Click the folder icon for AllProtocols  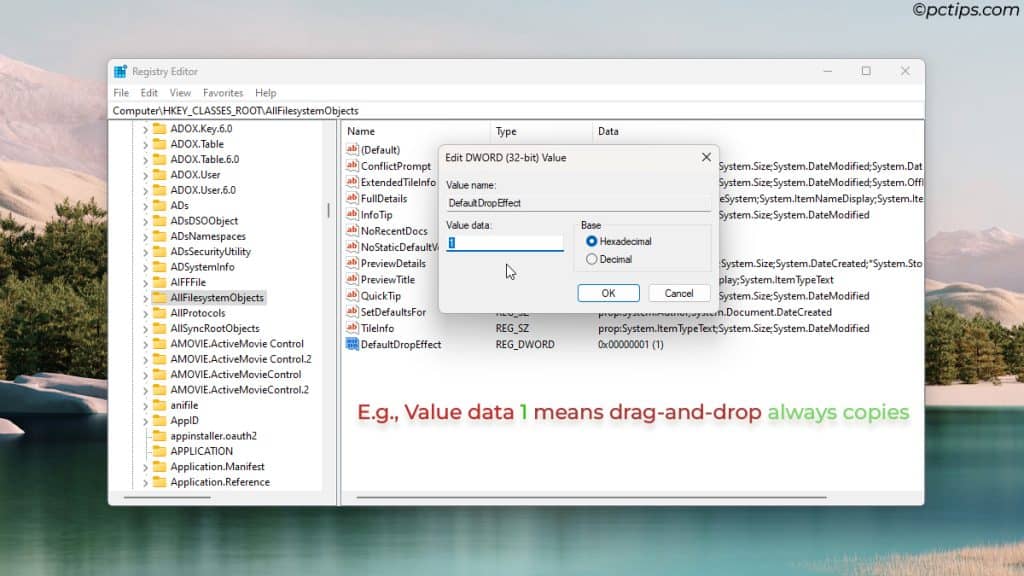click(x=160, y=313)
